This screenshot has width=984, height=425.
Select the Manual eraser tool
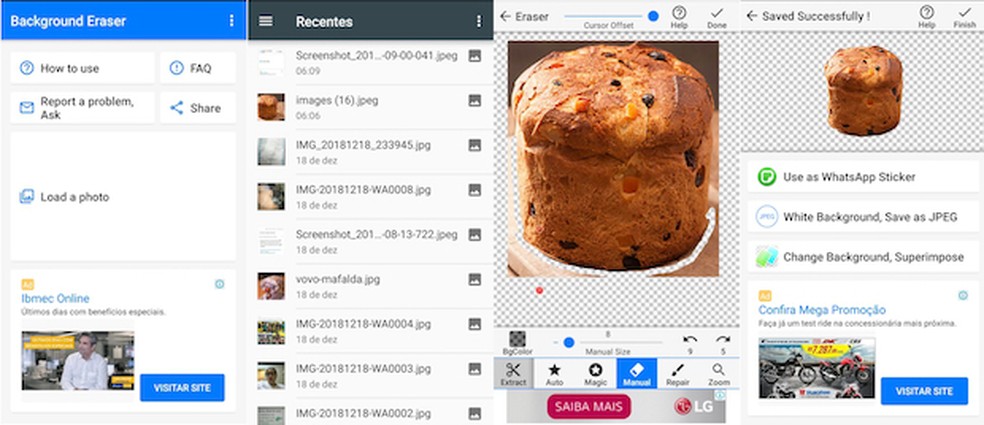coord(636,374)
